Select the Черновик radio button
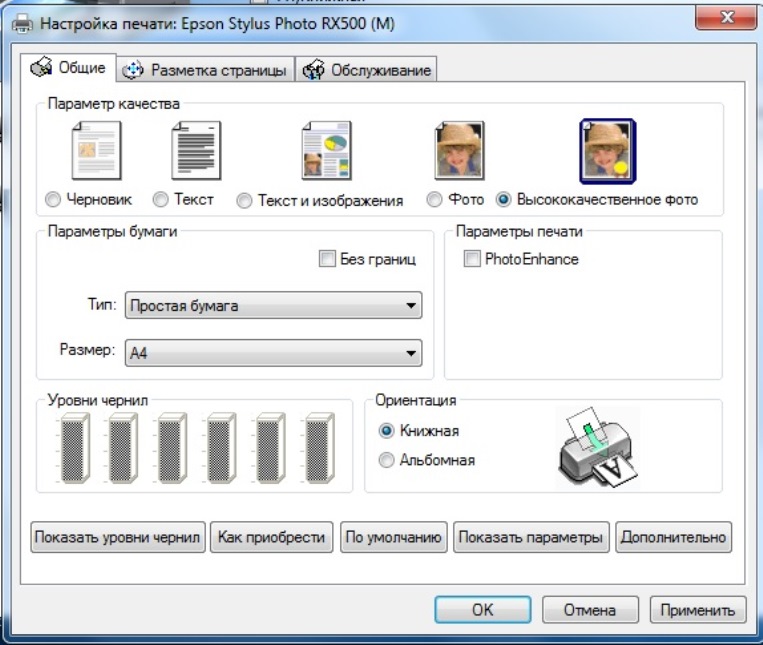763x645 pixels. click(x=53, y=199)
